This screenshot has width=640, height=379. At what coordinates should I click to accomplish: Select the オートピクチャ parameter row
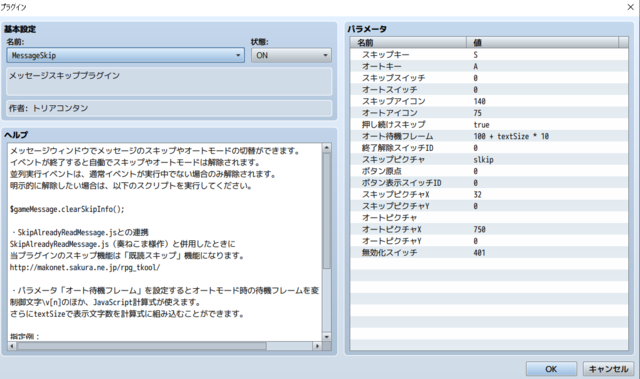click(x=489, y=217)
